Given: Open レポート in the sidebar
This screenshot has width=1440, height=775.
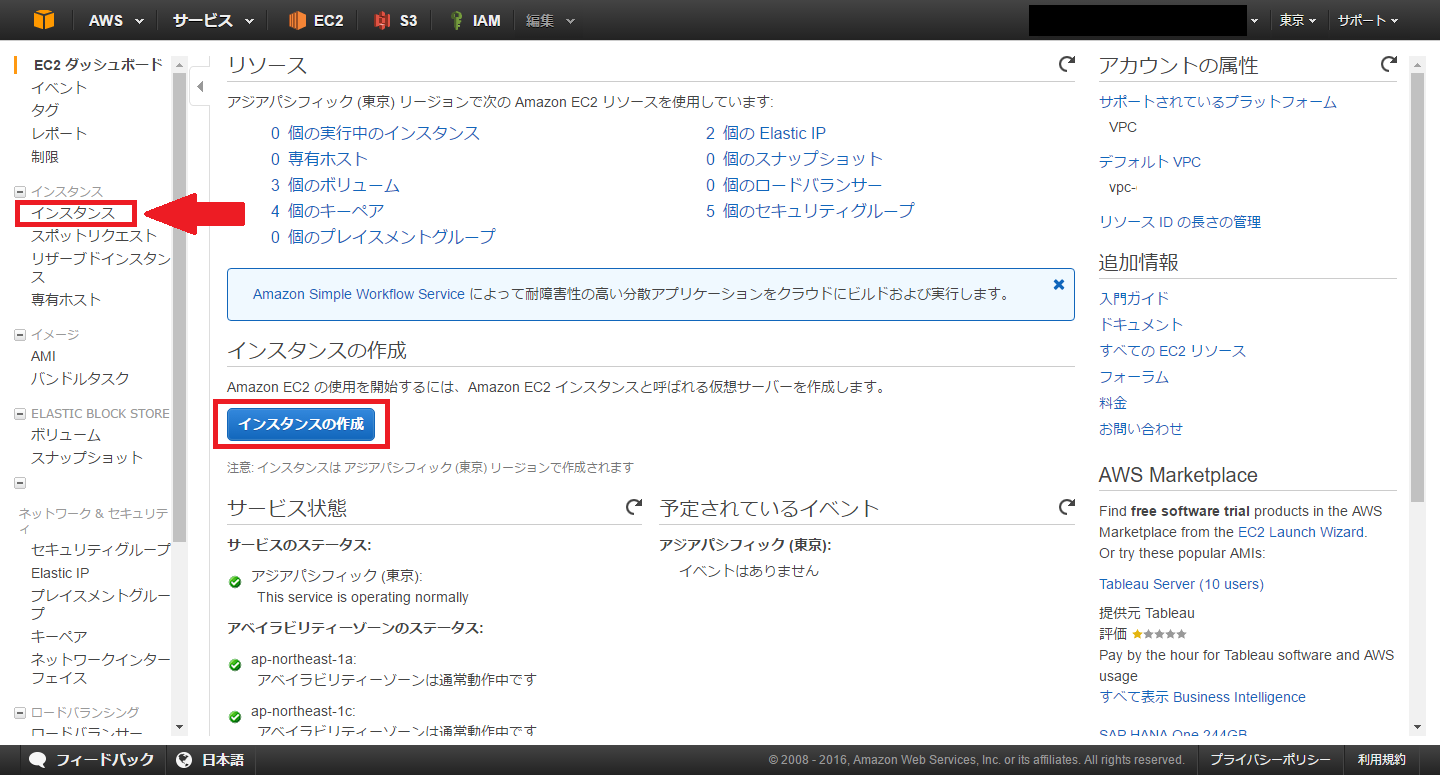Looking at the screenshot, I should click(59, 133).
